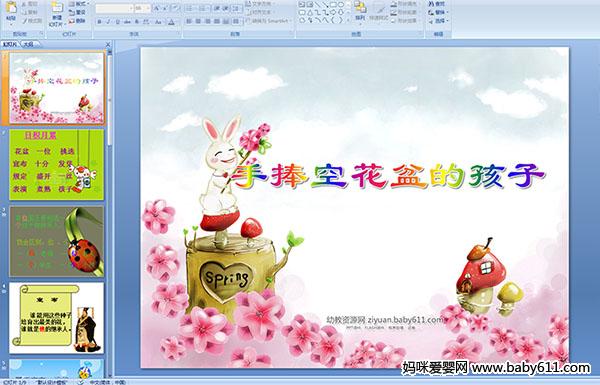Click the Reset slide icon
Viewport: 600px width, 385px height.
[77, 12]
